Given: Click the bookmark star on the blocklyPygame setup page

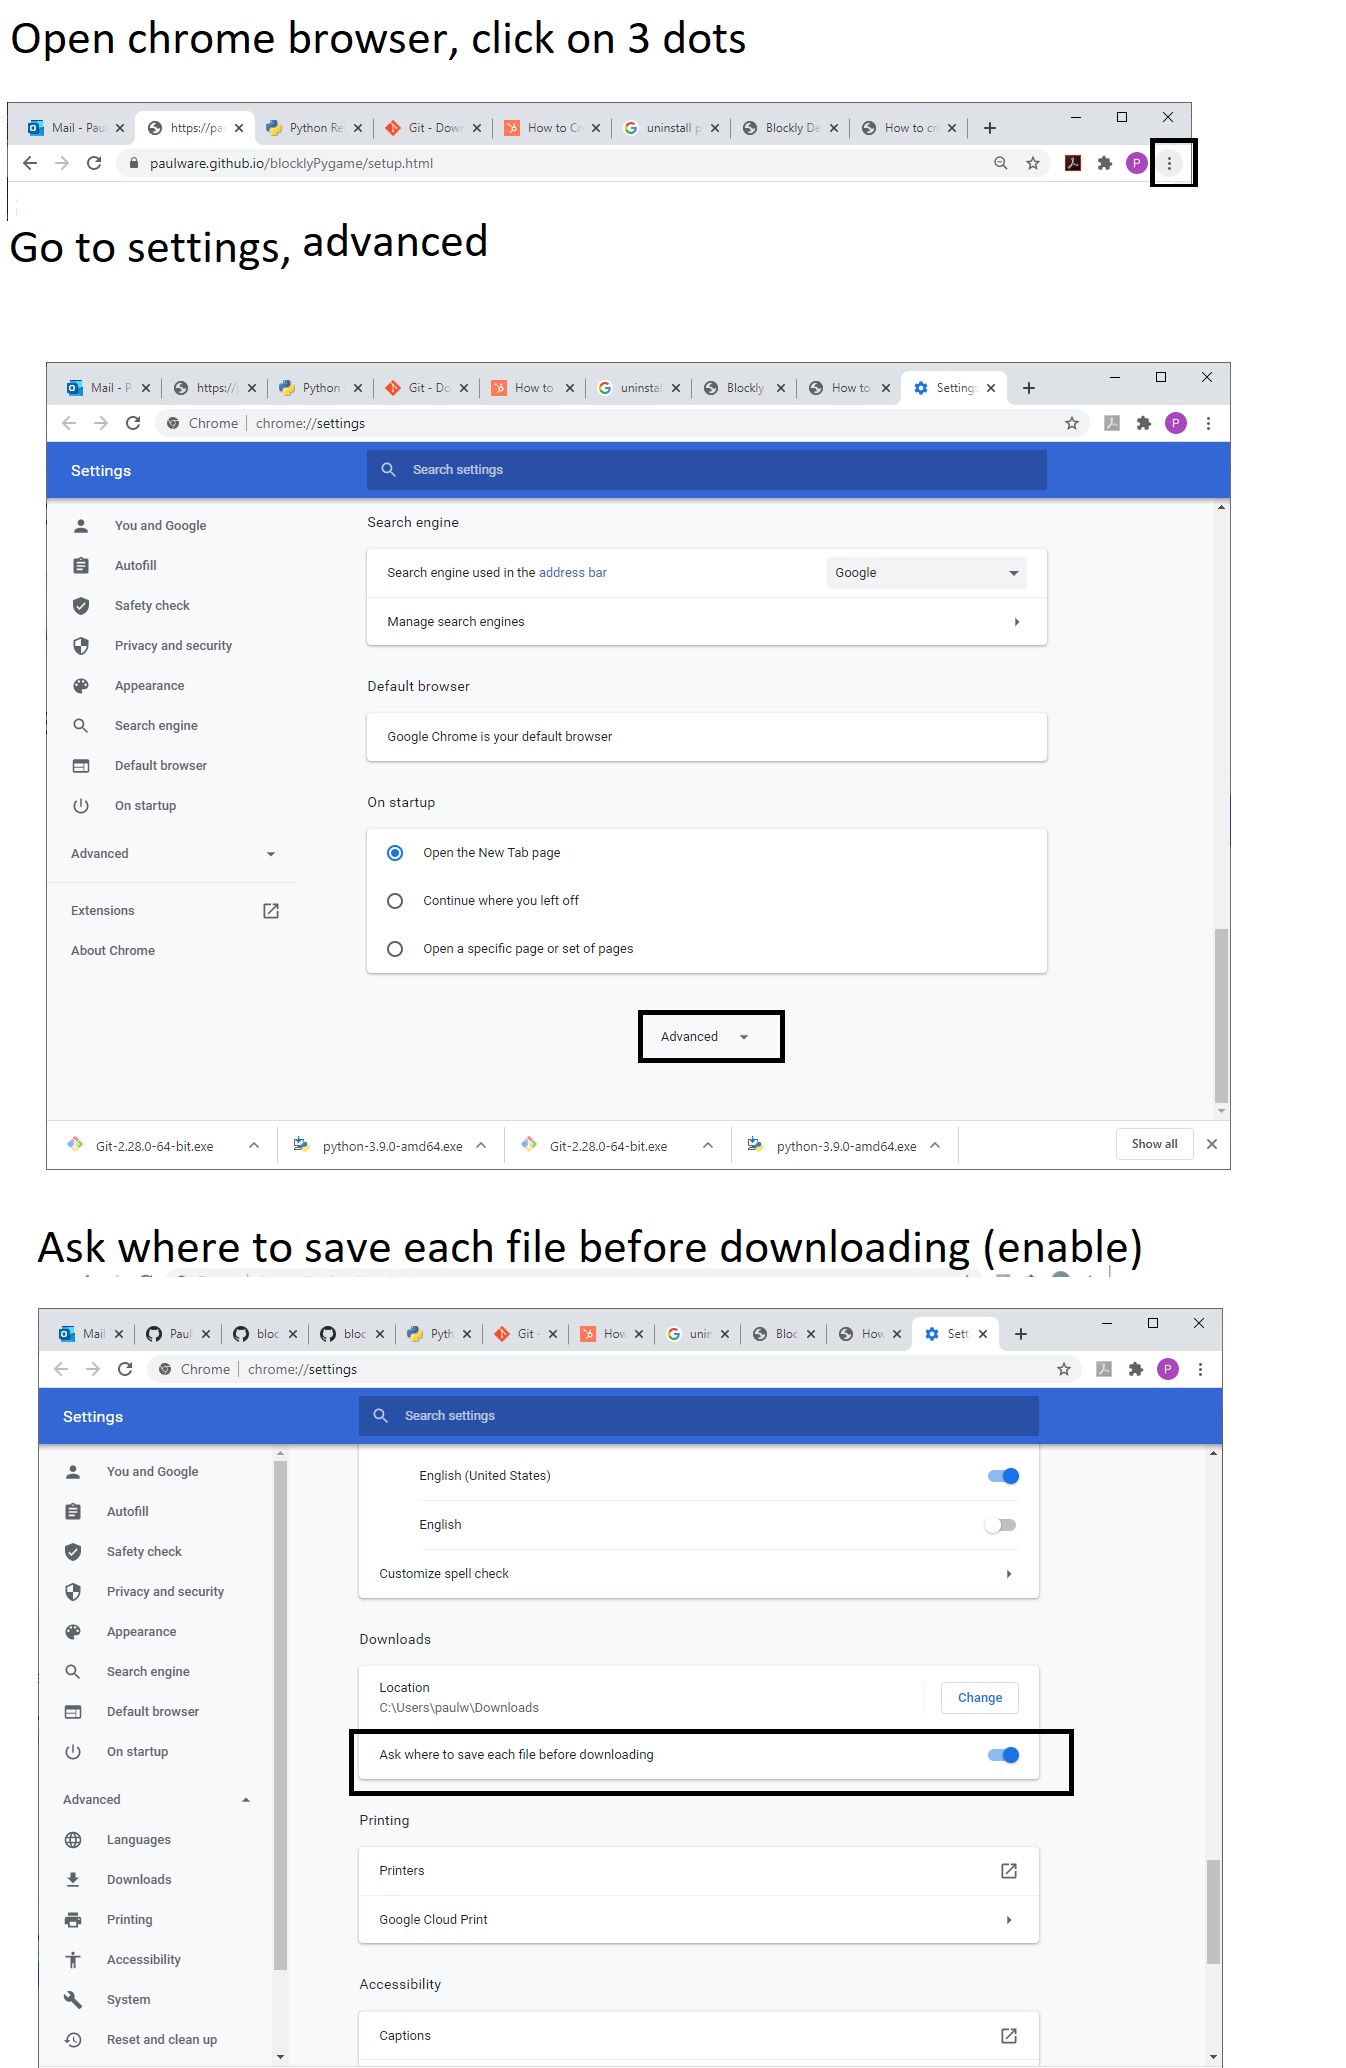Looking at the screenshot, I should [x=1033, y=163].
